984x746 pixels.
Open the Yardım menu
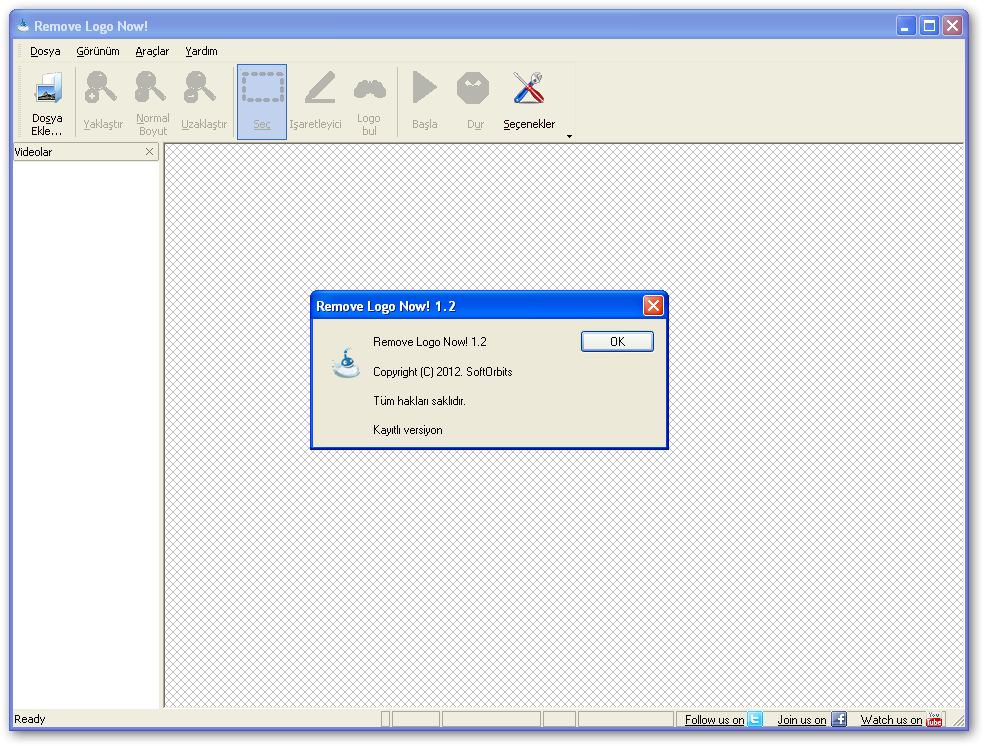point(202,50)
